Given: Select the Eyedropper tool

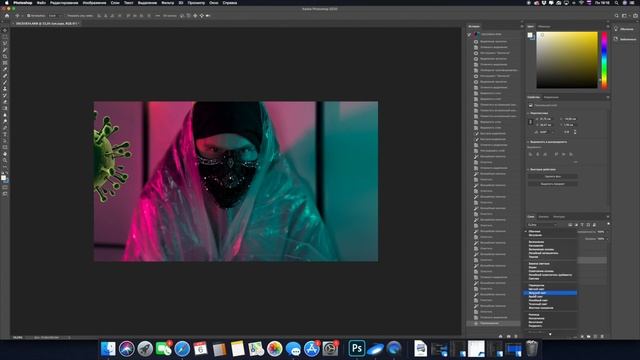Looking at the screenshot, I should point(5,69).
